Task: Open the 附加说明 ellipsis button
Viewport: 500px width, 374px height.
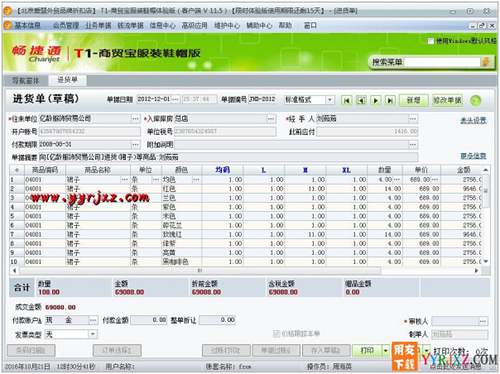Action: 413,144
